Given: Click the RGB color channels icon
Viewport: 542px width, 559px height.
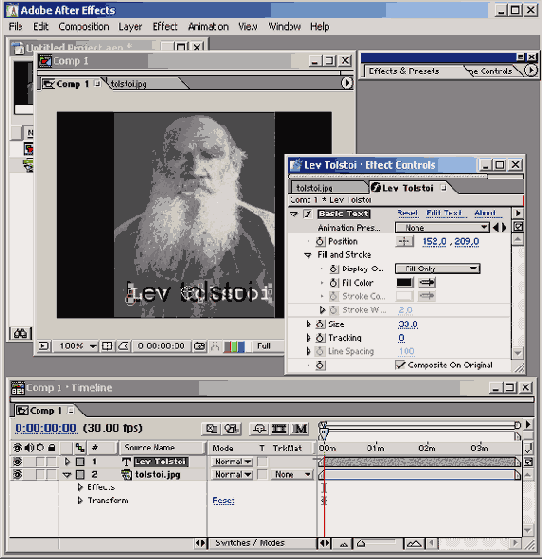Looking at the screenshot, I should [x=234, y=347].
